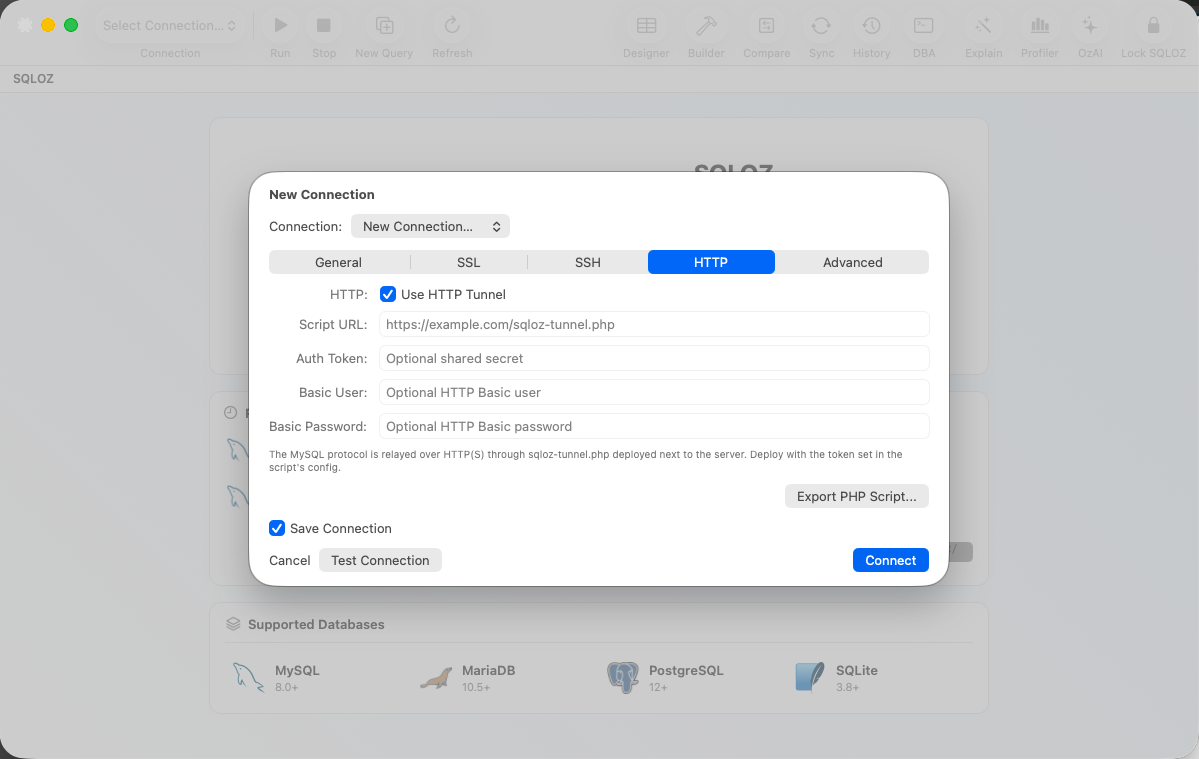The width and height of the screenshot is (1199, 759).
Task: Click Export PHP Script button
Action: [856, 496]
